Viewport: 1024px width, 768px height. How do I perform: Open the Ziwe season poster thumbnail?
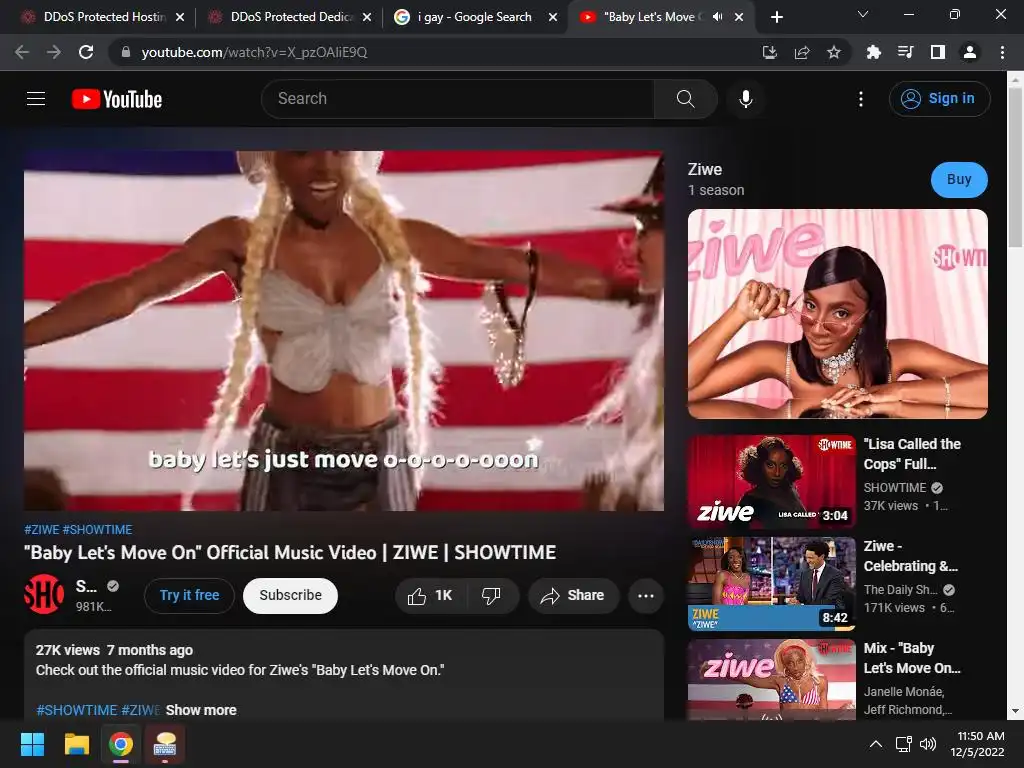point(837,313)
